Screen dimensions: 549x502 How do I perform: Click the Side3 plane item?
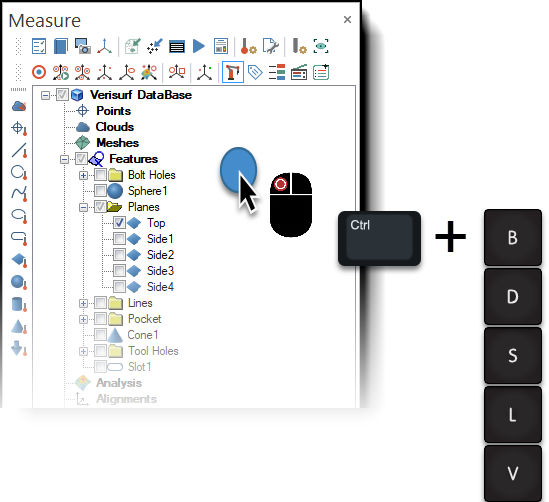(x=160, y=271)
